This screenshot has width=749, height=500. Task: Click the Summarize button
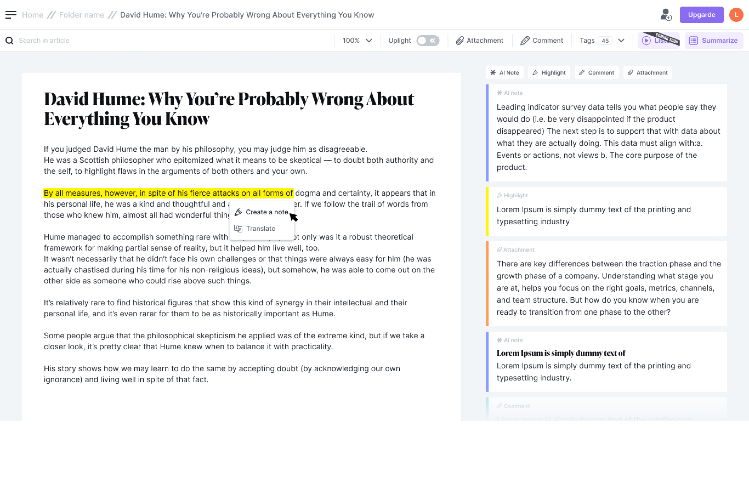(714, 41)
